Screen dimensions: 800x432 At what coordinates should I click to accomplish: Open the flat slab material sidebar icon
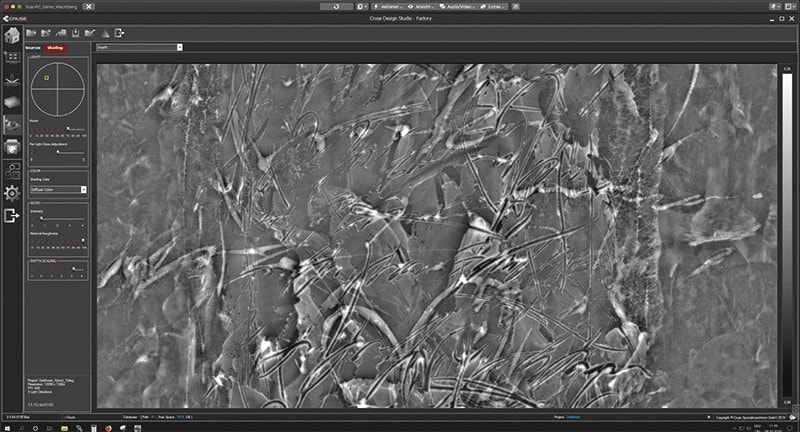12,103
